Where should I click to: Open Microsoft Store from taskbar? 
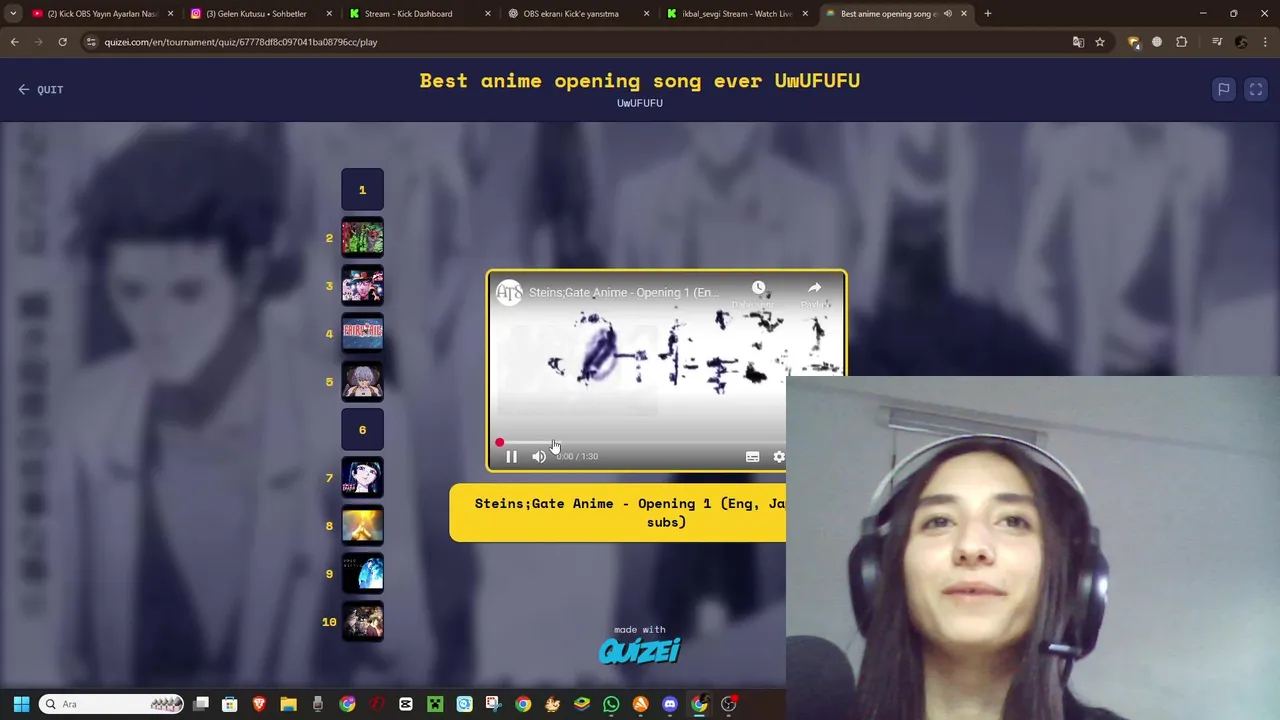click(x=230, y=704)
